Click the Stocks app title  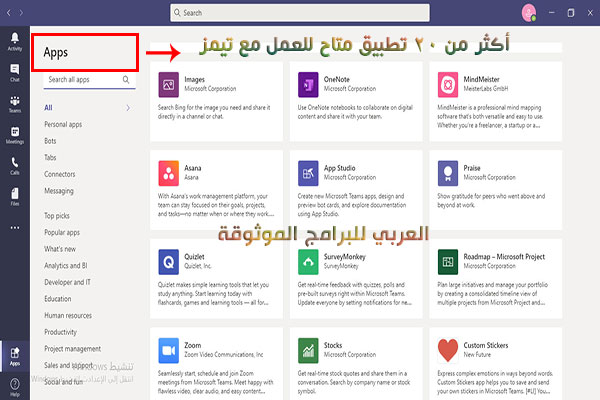[x=333, y=345]
